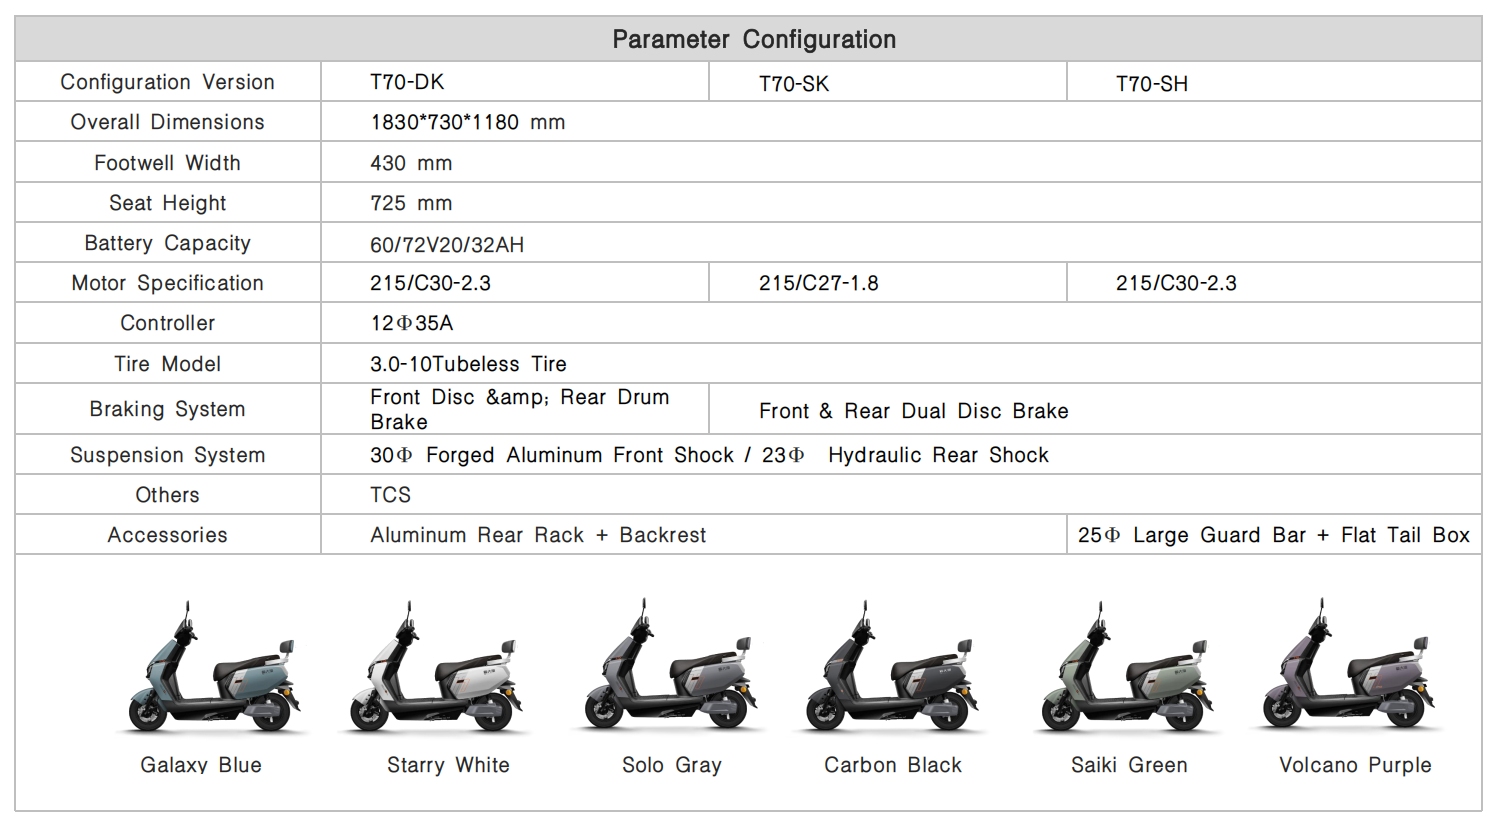The width and height of the screenshot is (1500, 832).
Task: Click the Saiki Green color label
Action: tap(1129, 765)
